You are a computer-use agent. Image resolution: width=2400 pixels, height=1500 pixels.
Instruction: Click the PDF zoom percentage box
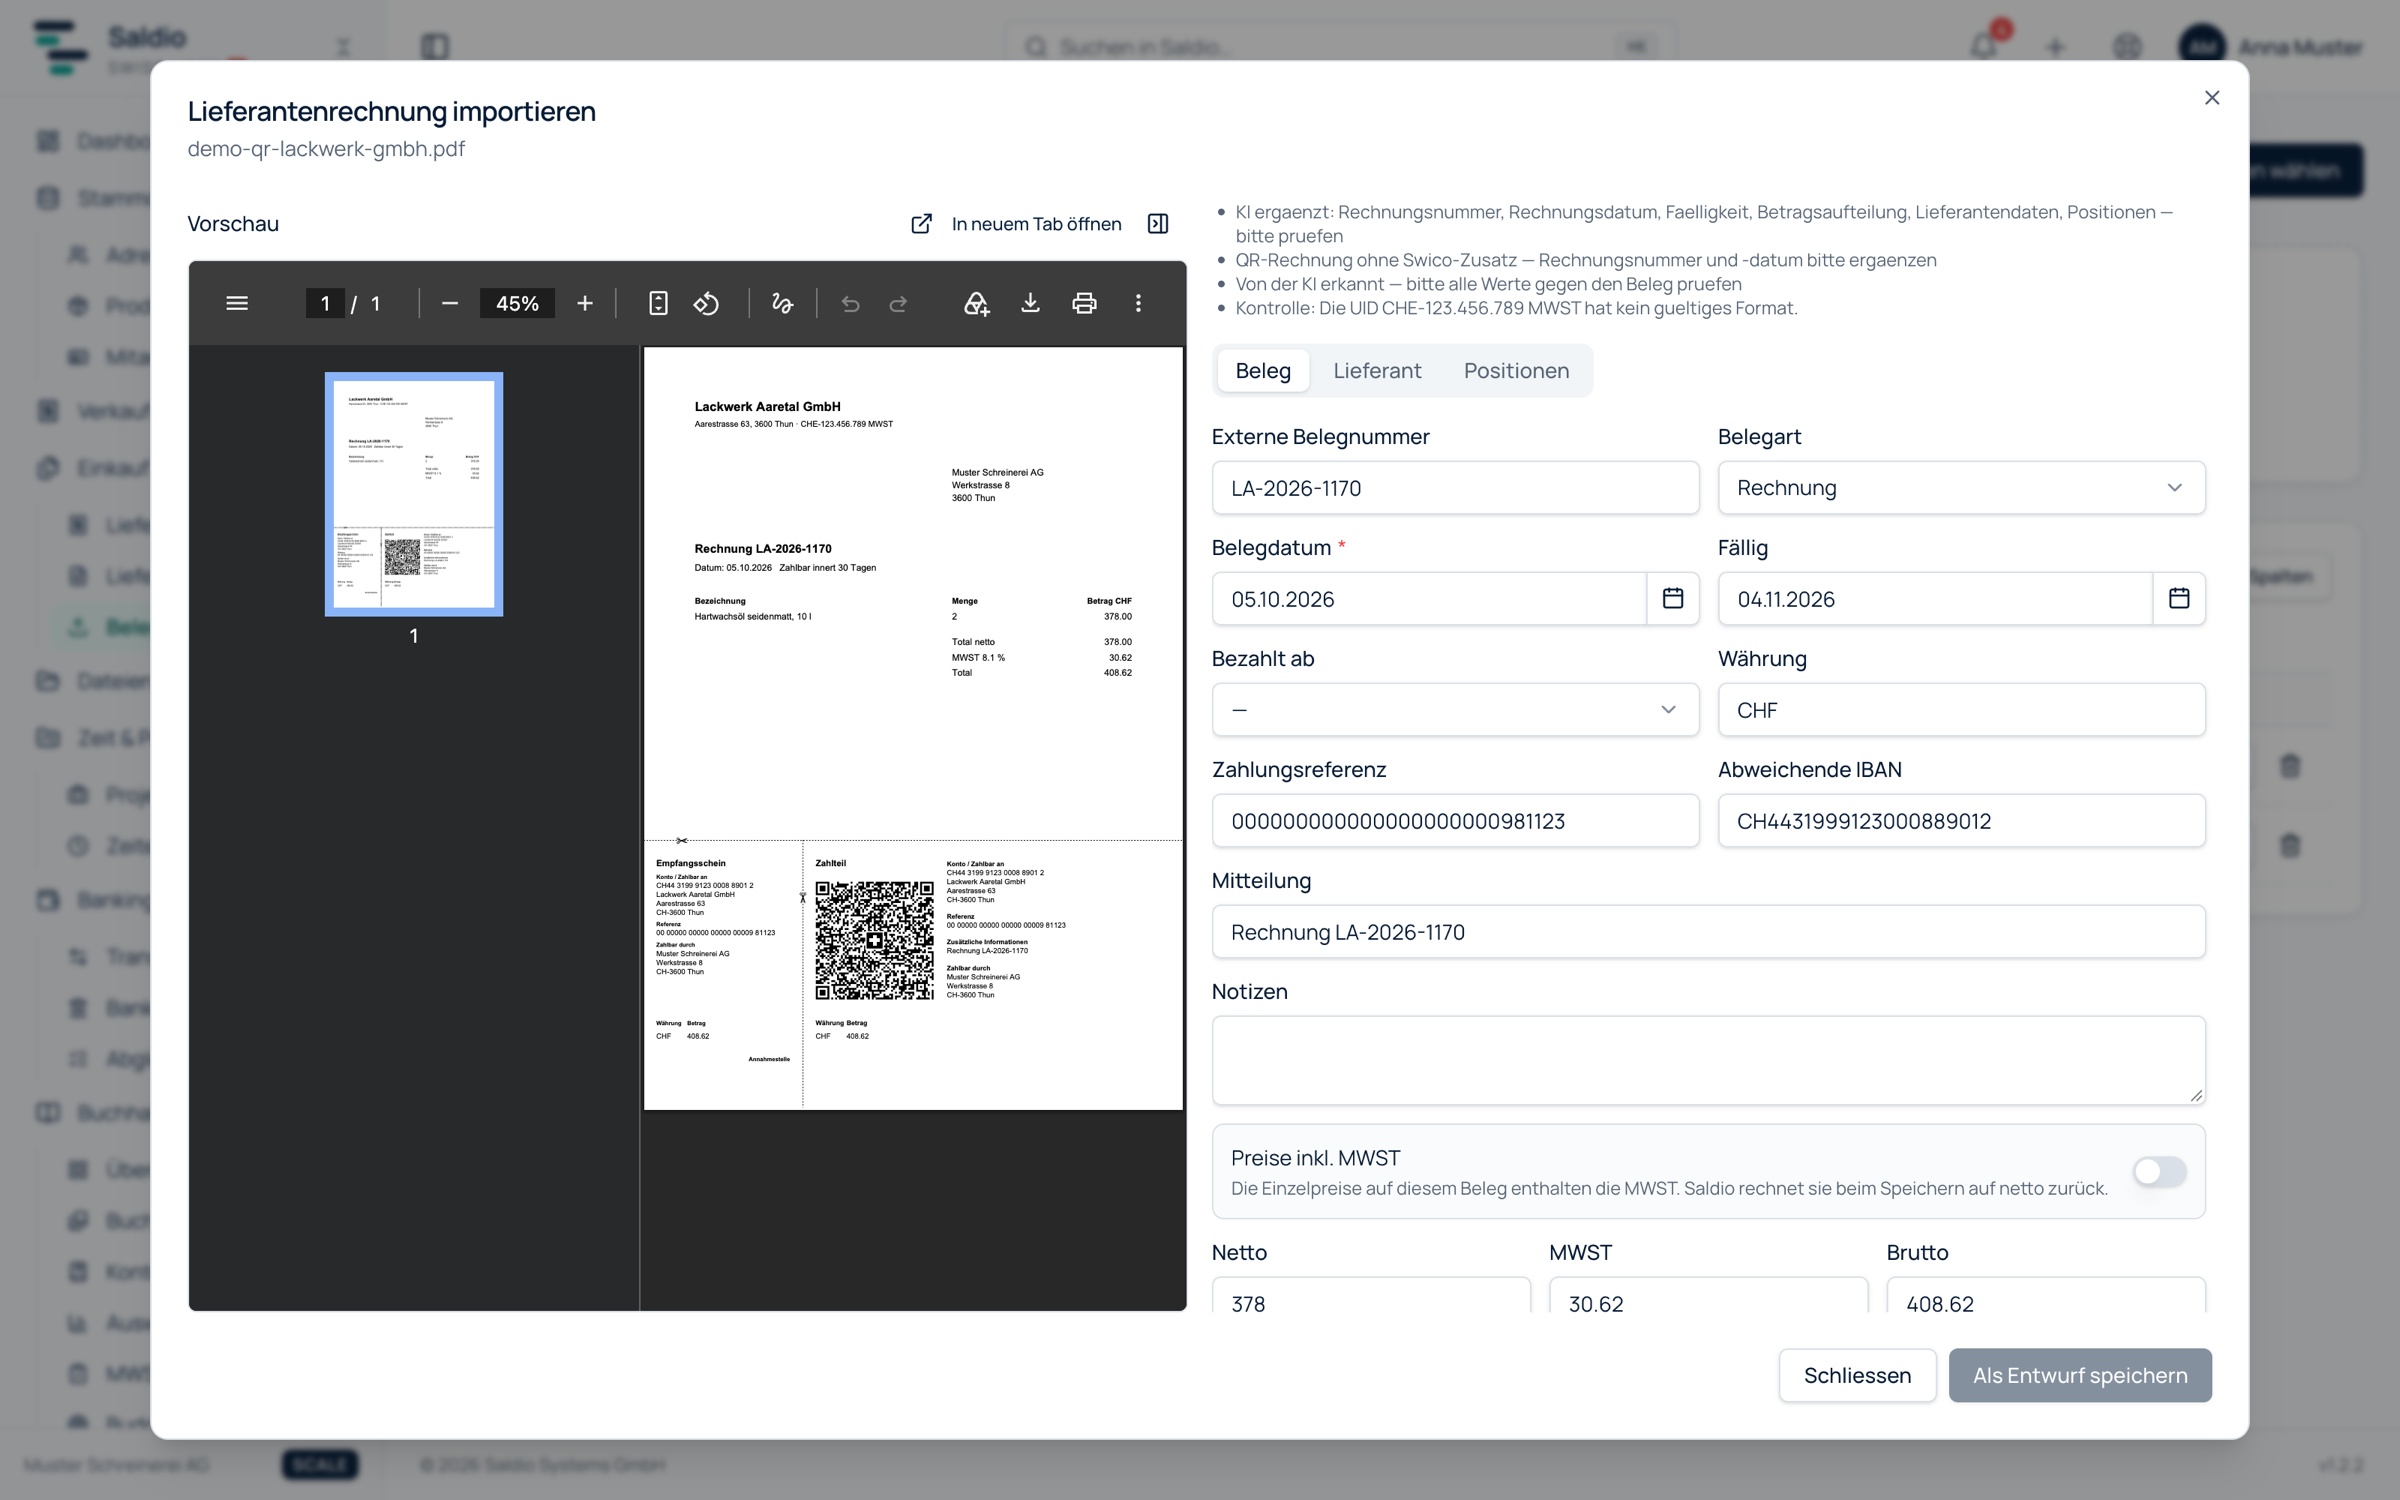click(x=517, y=303)
